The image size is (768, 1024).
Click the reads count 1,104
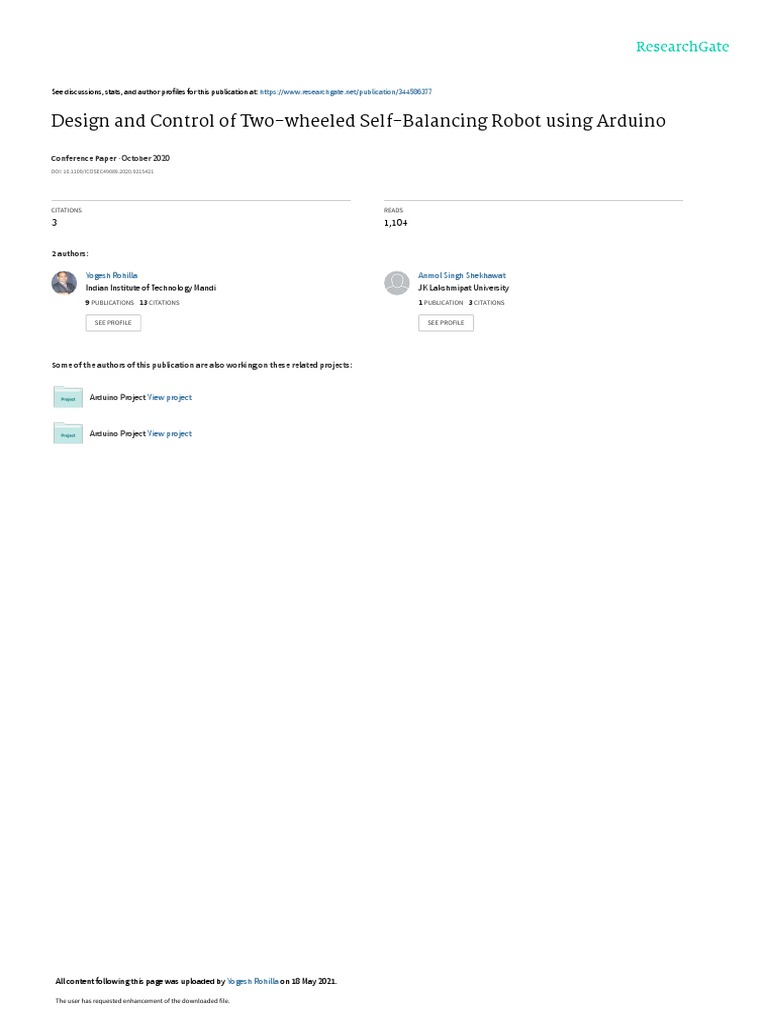[x=396, y=223]
